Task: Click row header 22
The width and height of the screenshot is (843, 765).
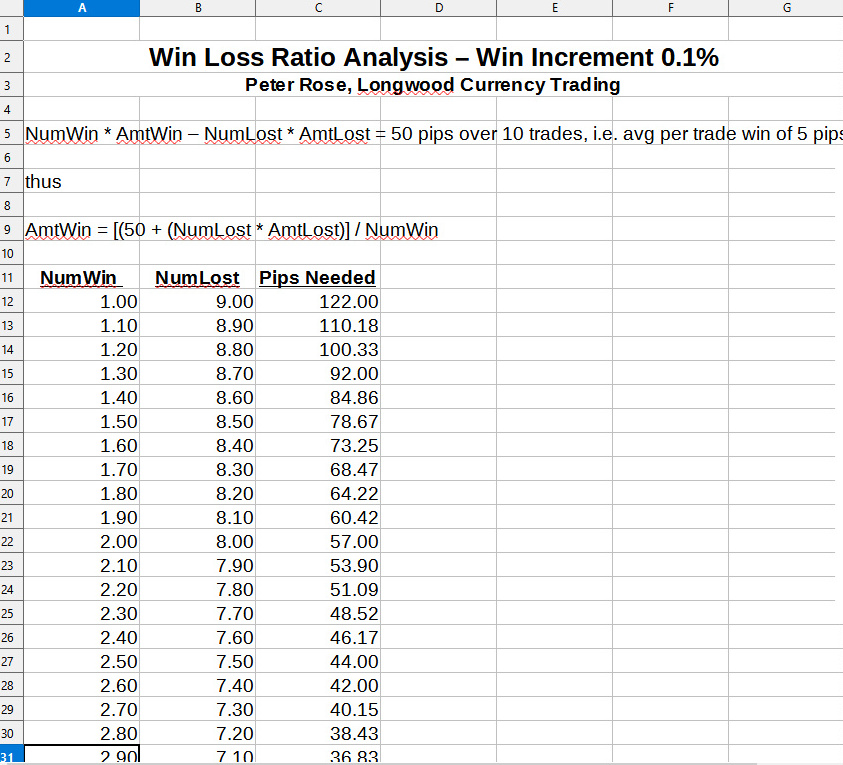Action: pyautogui.click(x=10, y=541)
